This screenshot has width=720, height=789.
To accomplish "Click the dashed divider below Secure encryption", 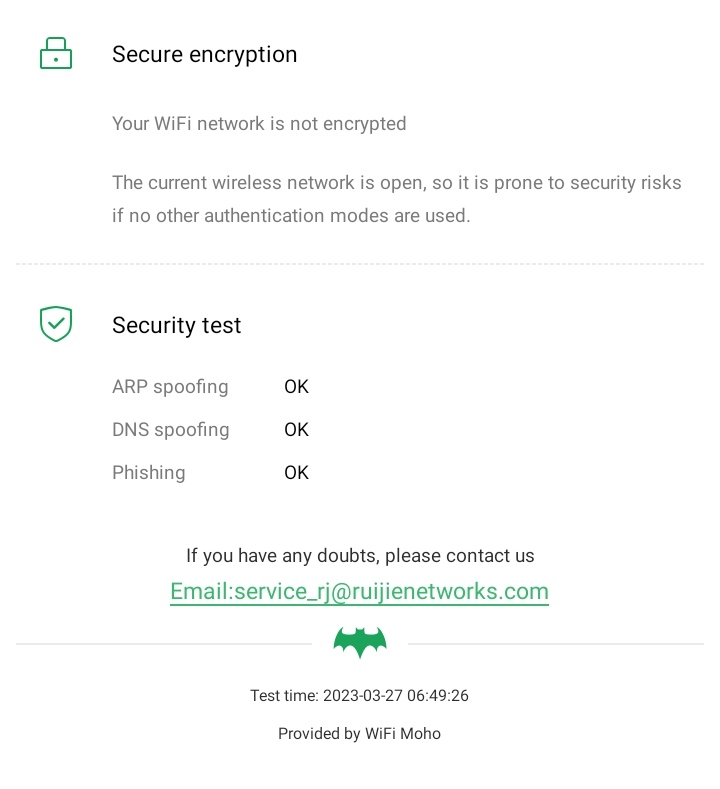I will [x=360, y=264].
